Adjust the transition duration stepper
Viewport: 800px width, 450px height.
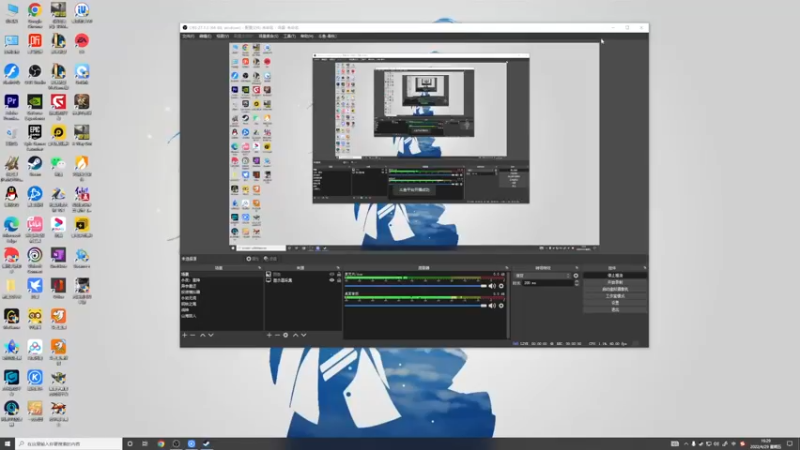point(577,283)
